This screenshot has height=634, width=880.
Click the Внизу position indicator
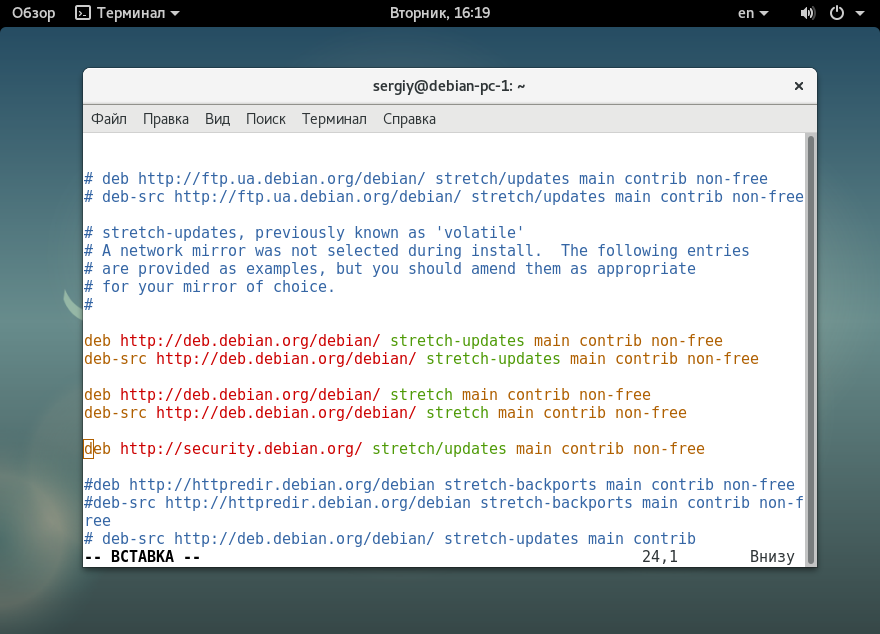tap(772, 557)
